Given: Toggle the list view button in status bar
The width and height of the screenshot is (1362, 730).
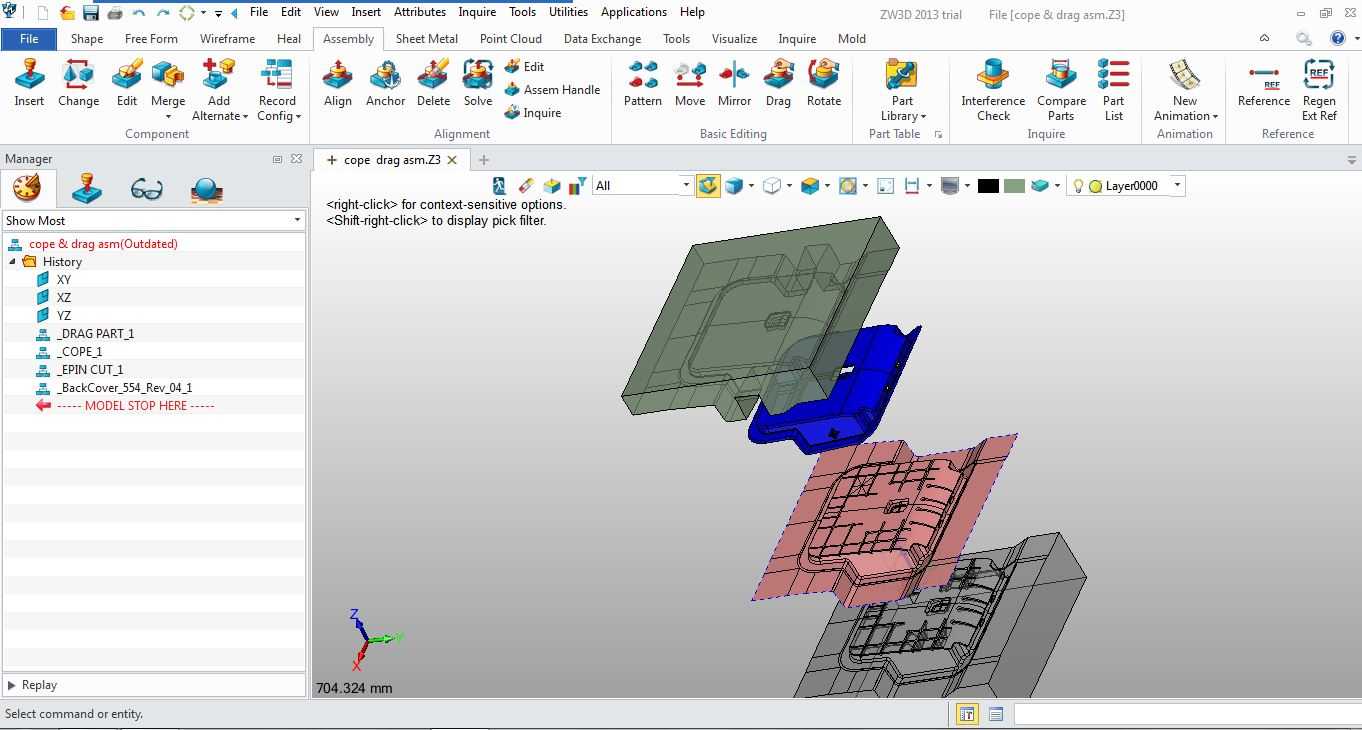Looking at the screenshot, I should click(996, 714).
